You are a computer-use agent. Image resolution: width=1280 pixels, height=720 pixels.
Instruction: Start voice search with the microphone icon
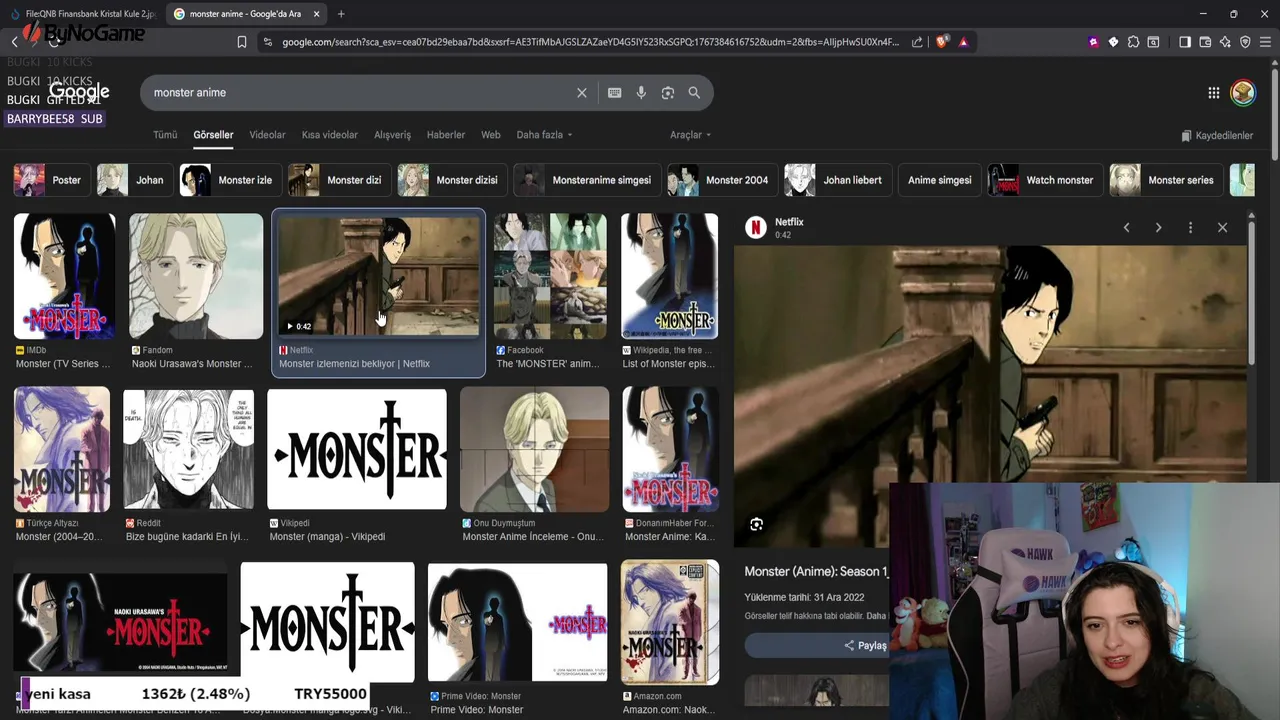(641, 93)
